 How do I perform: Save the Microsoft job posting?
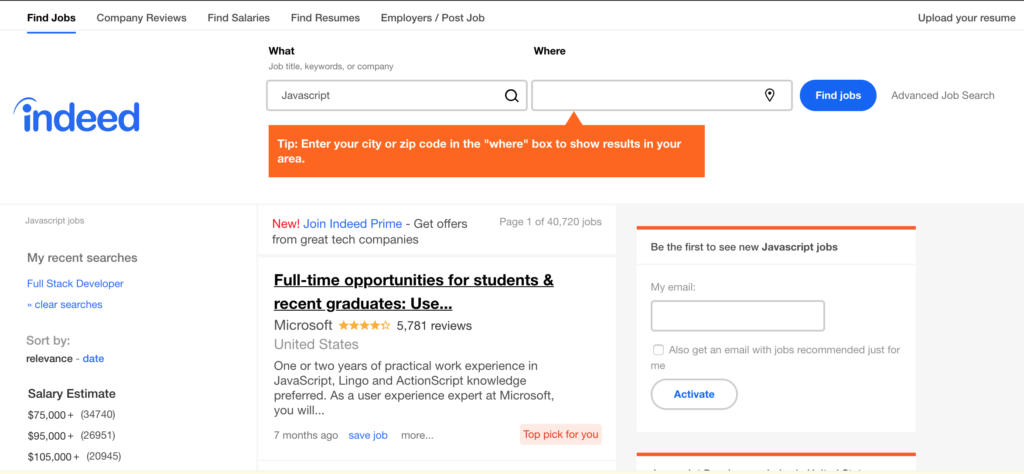[368, 435]
